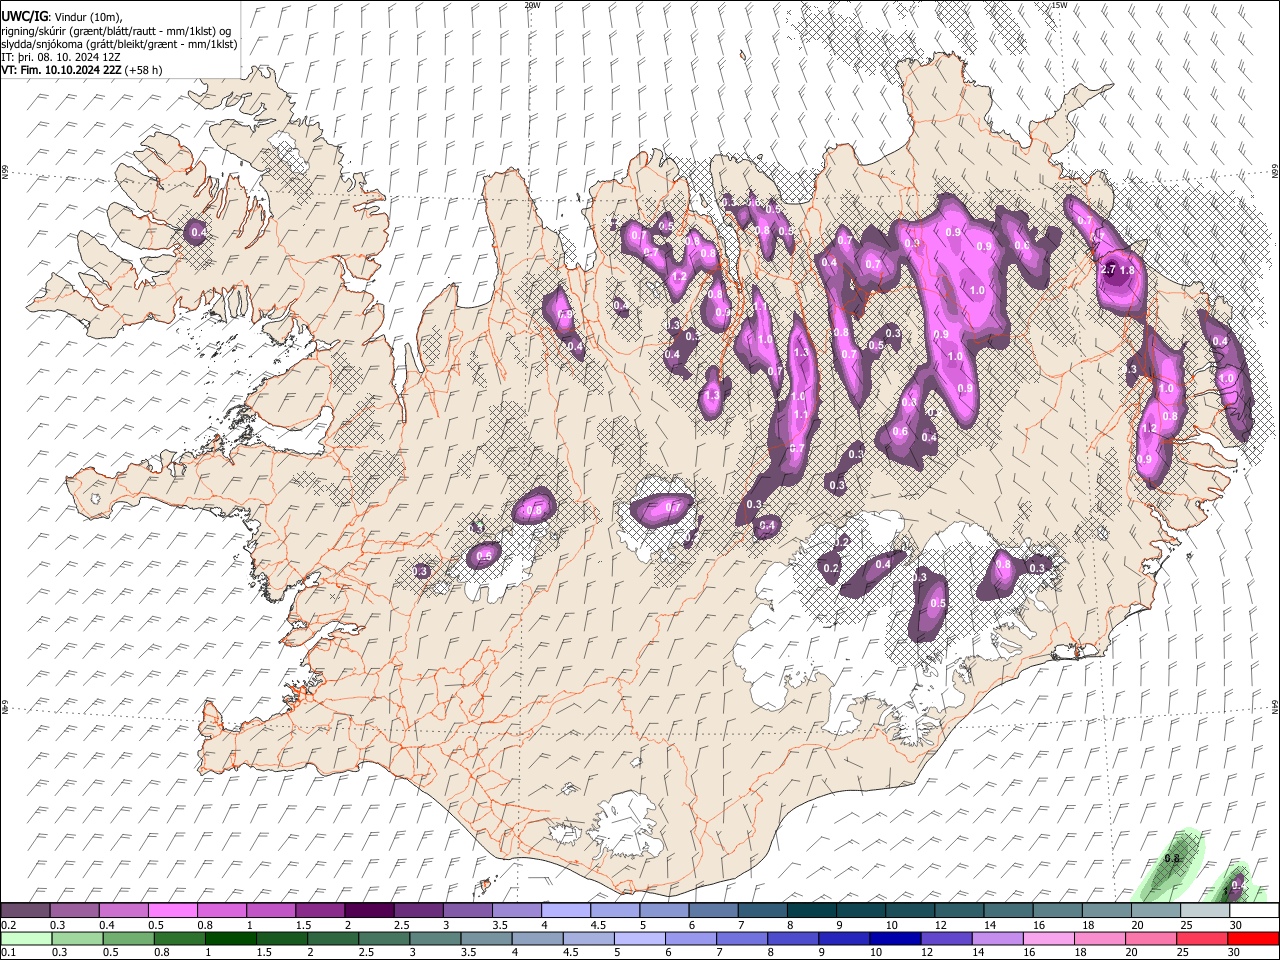Pick the violet 12 swatch in bottom legend row
Viewport: 1280px width, 960px height.
946,939
